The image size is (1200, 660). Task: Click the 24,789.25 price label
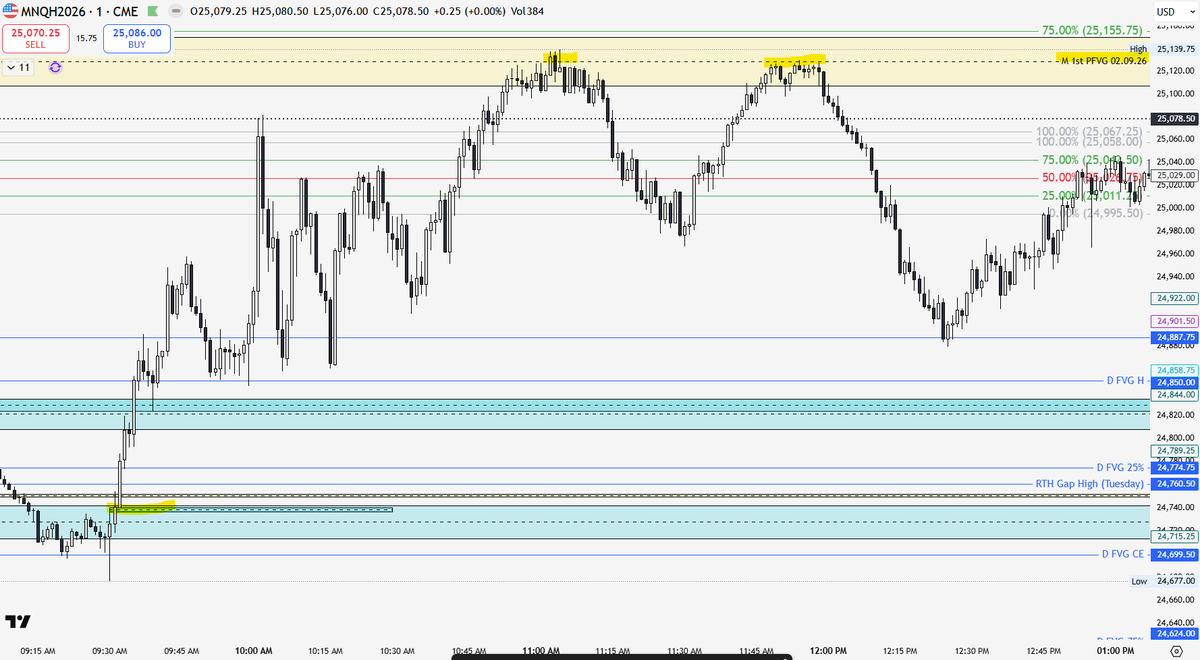(1175, 451)
